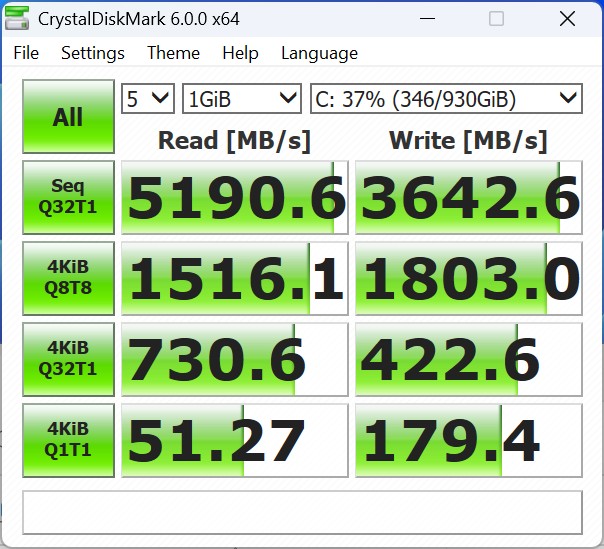Click the sequential write result 3642.6
Screen dimensions: 604x549
click(469, 198)
